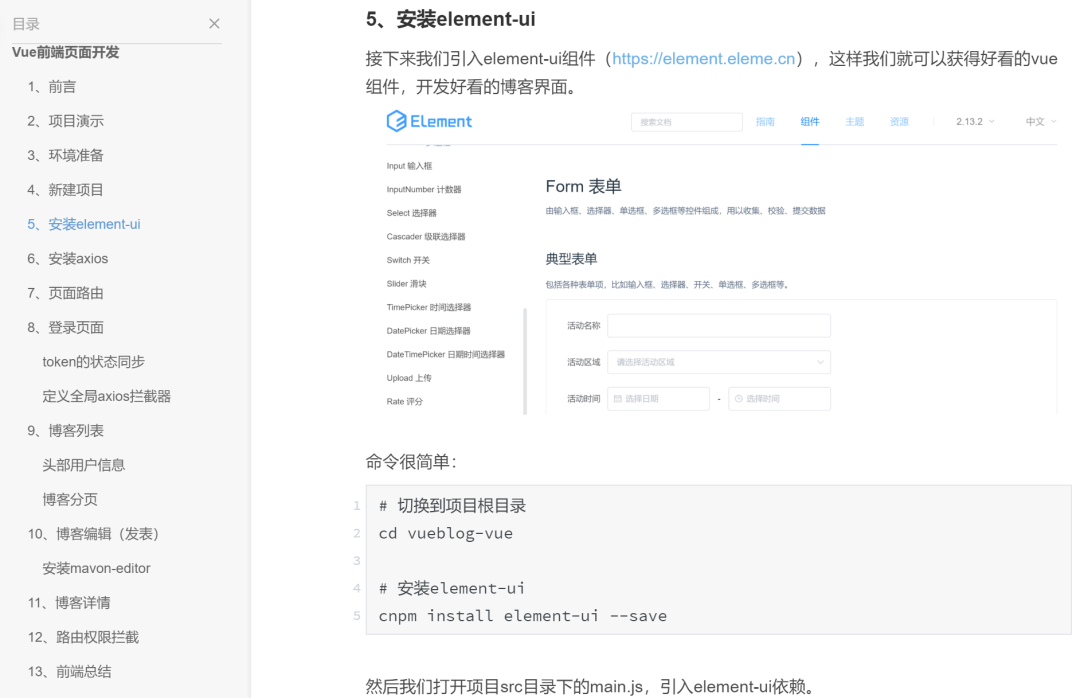Image resolution: width=1080 pixels, height=698 pixels.
Task: Navigate to 9、博客列表
Action: (65, 431)
